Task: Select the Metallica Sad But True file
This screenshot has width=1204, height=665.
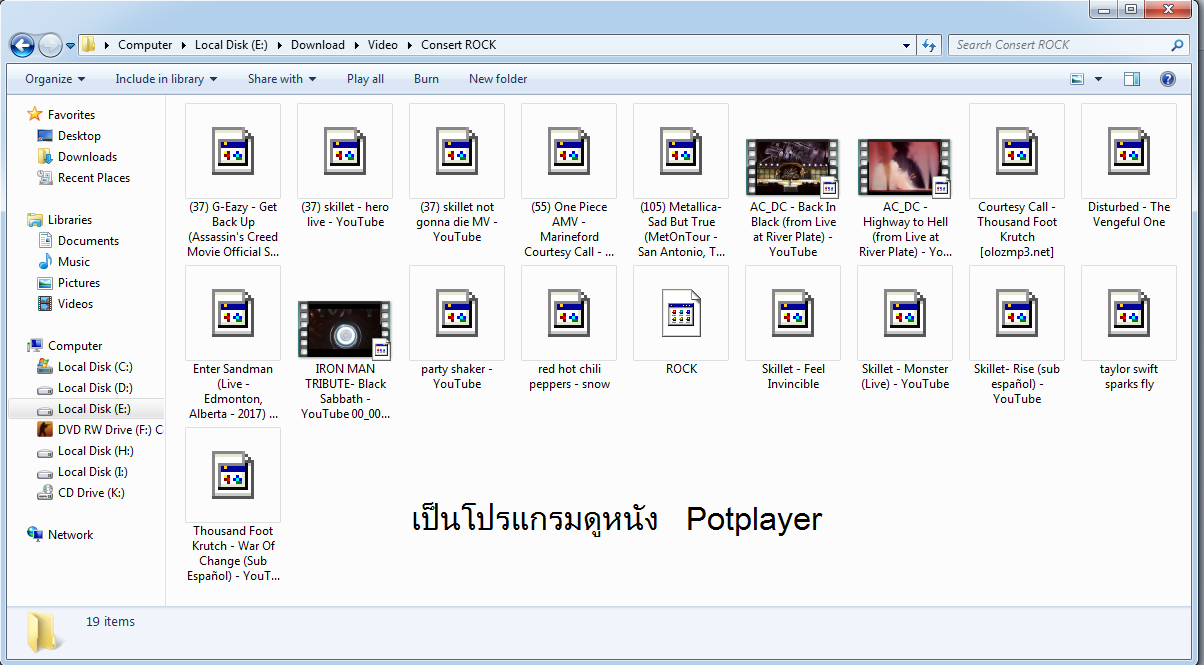Action: (681, 180)
